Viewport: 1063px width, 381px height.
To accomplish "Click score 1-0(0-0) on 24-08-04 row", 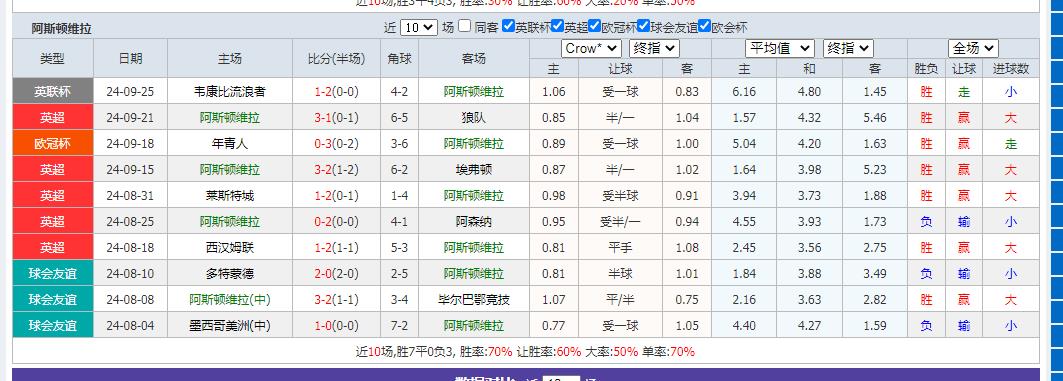I will click(336, 326).
